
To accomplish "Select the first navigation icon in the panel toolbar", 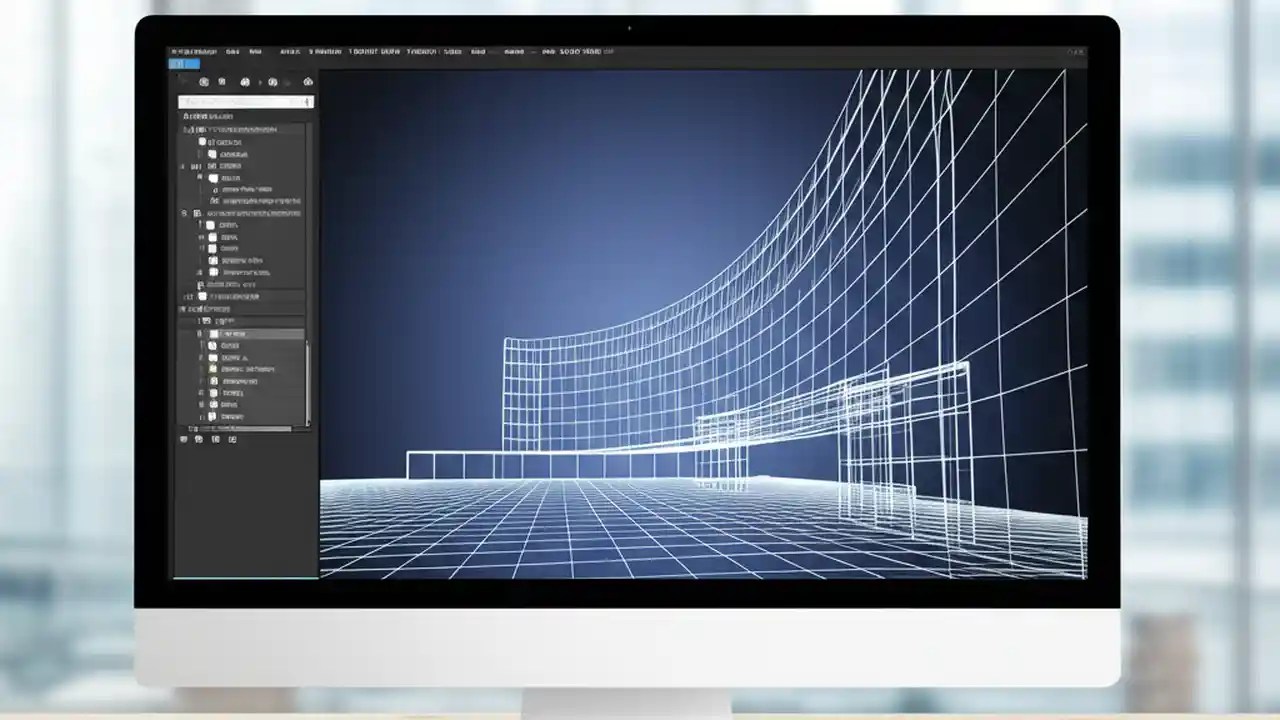I will [204, 82].
